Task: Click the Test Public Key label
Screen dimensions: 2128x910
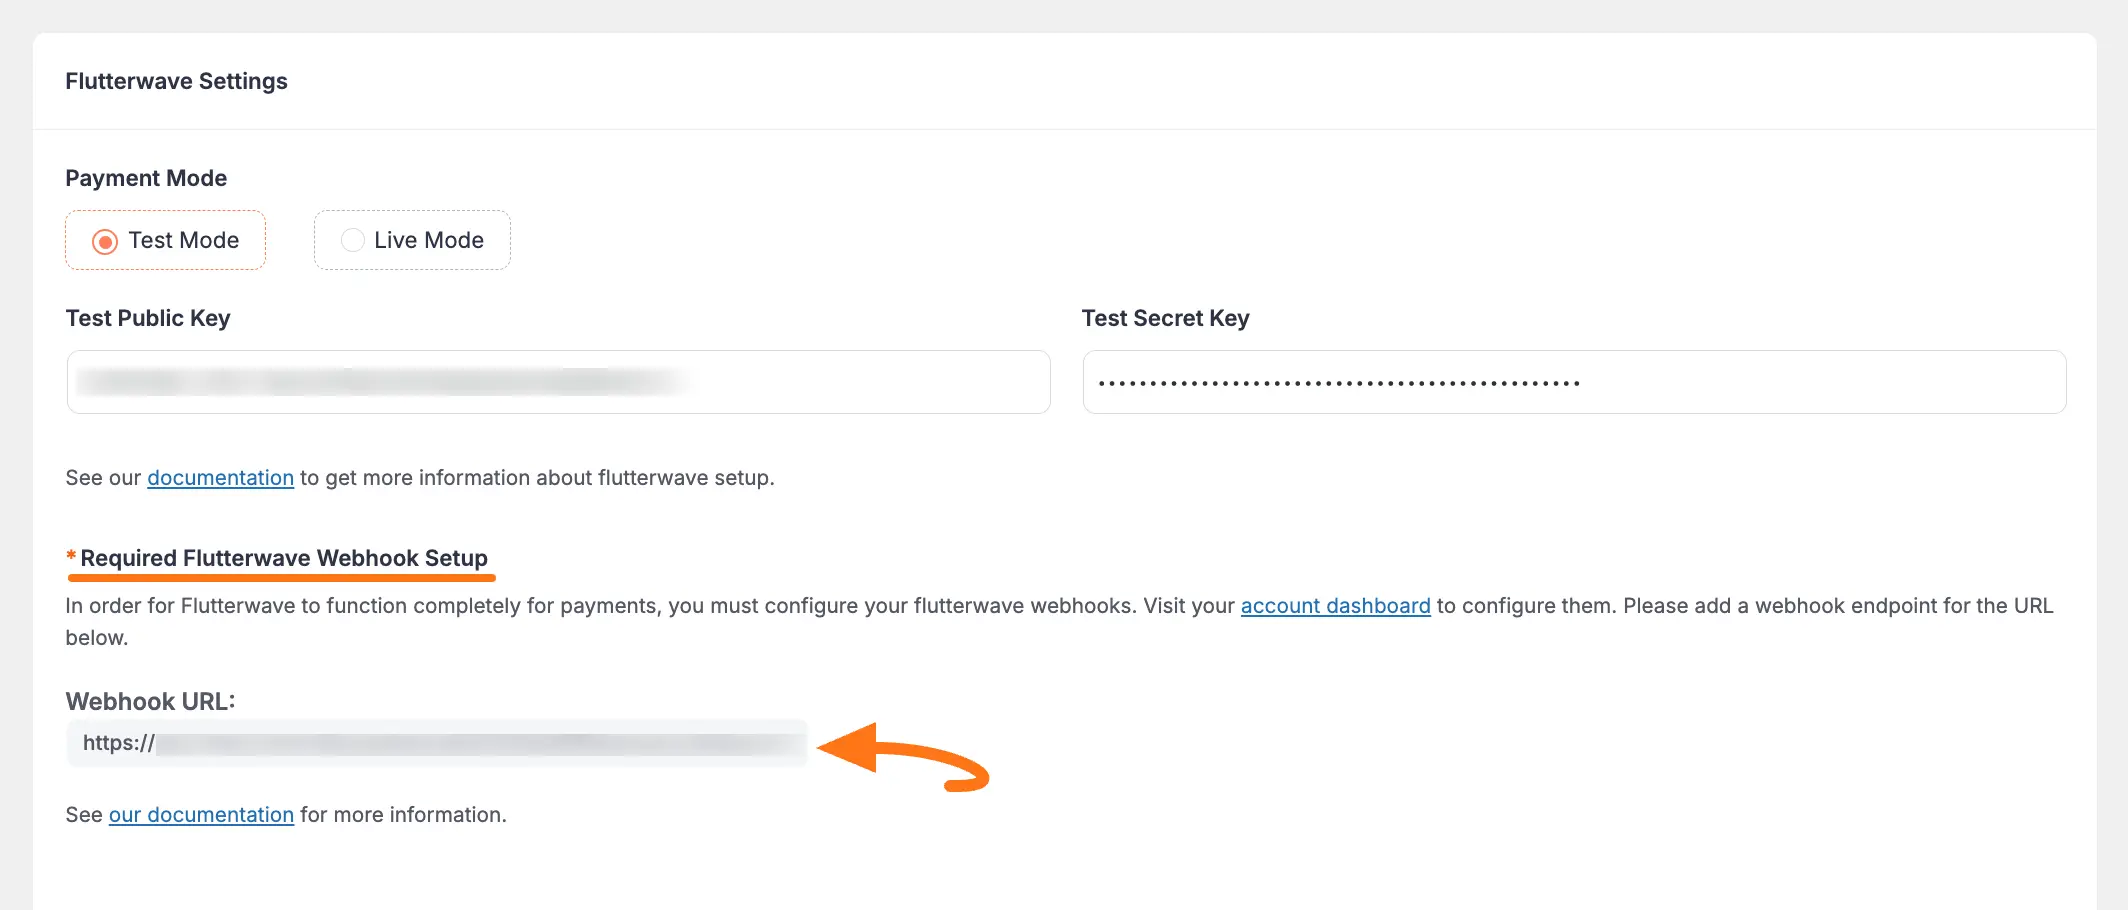Action: 148,318
